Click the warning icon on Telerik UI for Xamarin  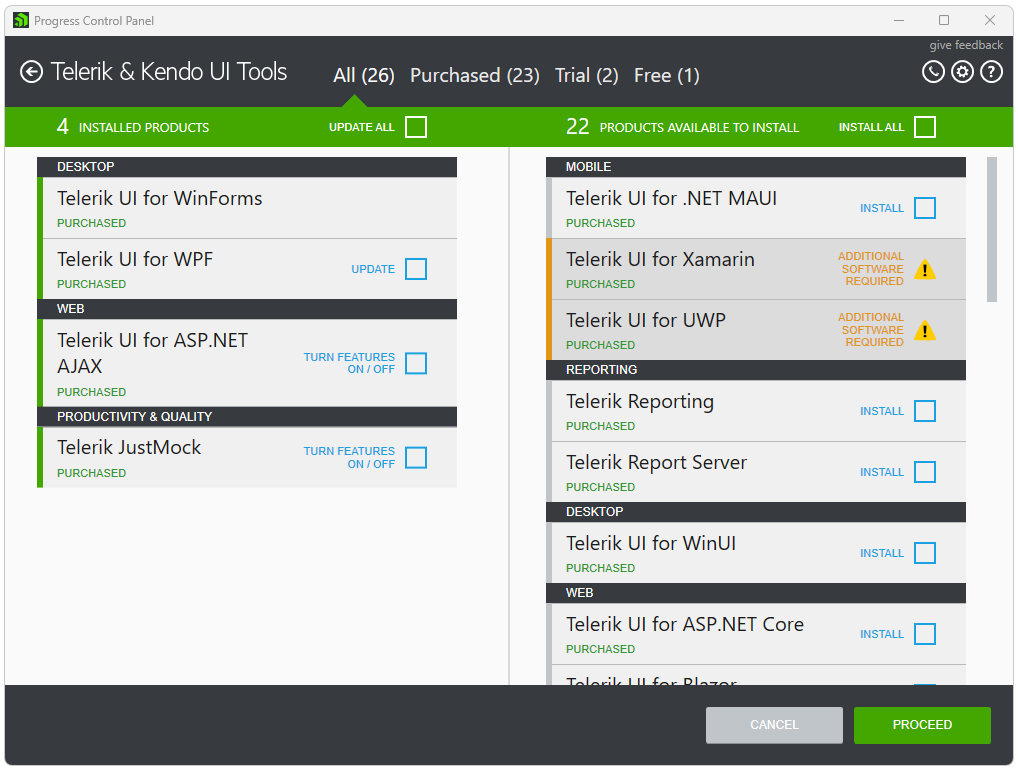pos(925,269)
